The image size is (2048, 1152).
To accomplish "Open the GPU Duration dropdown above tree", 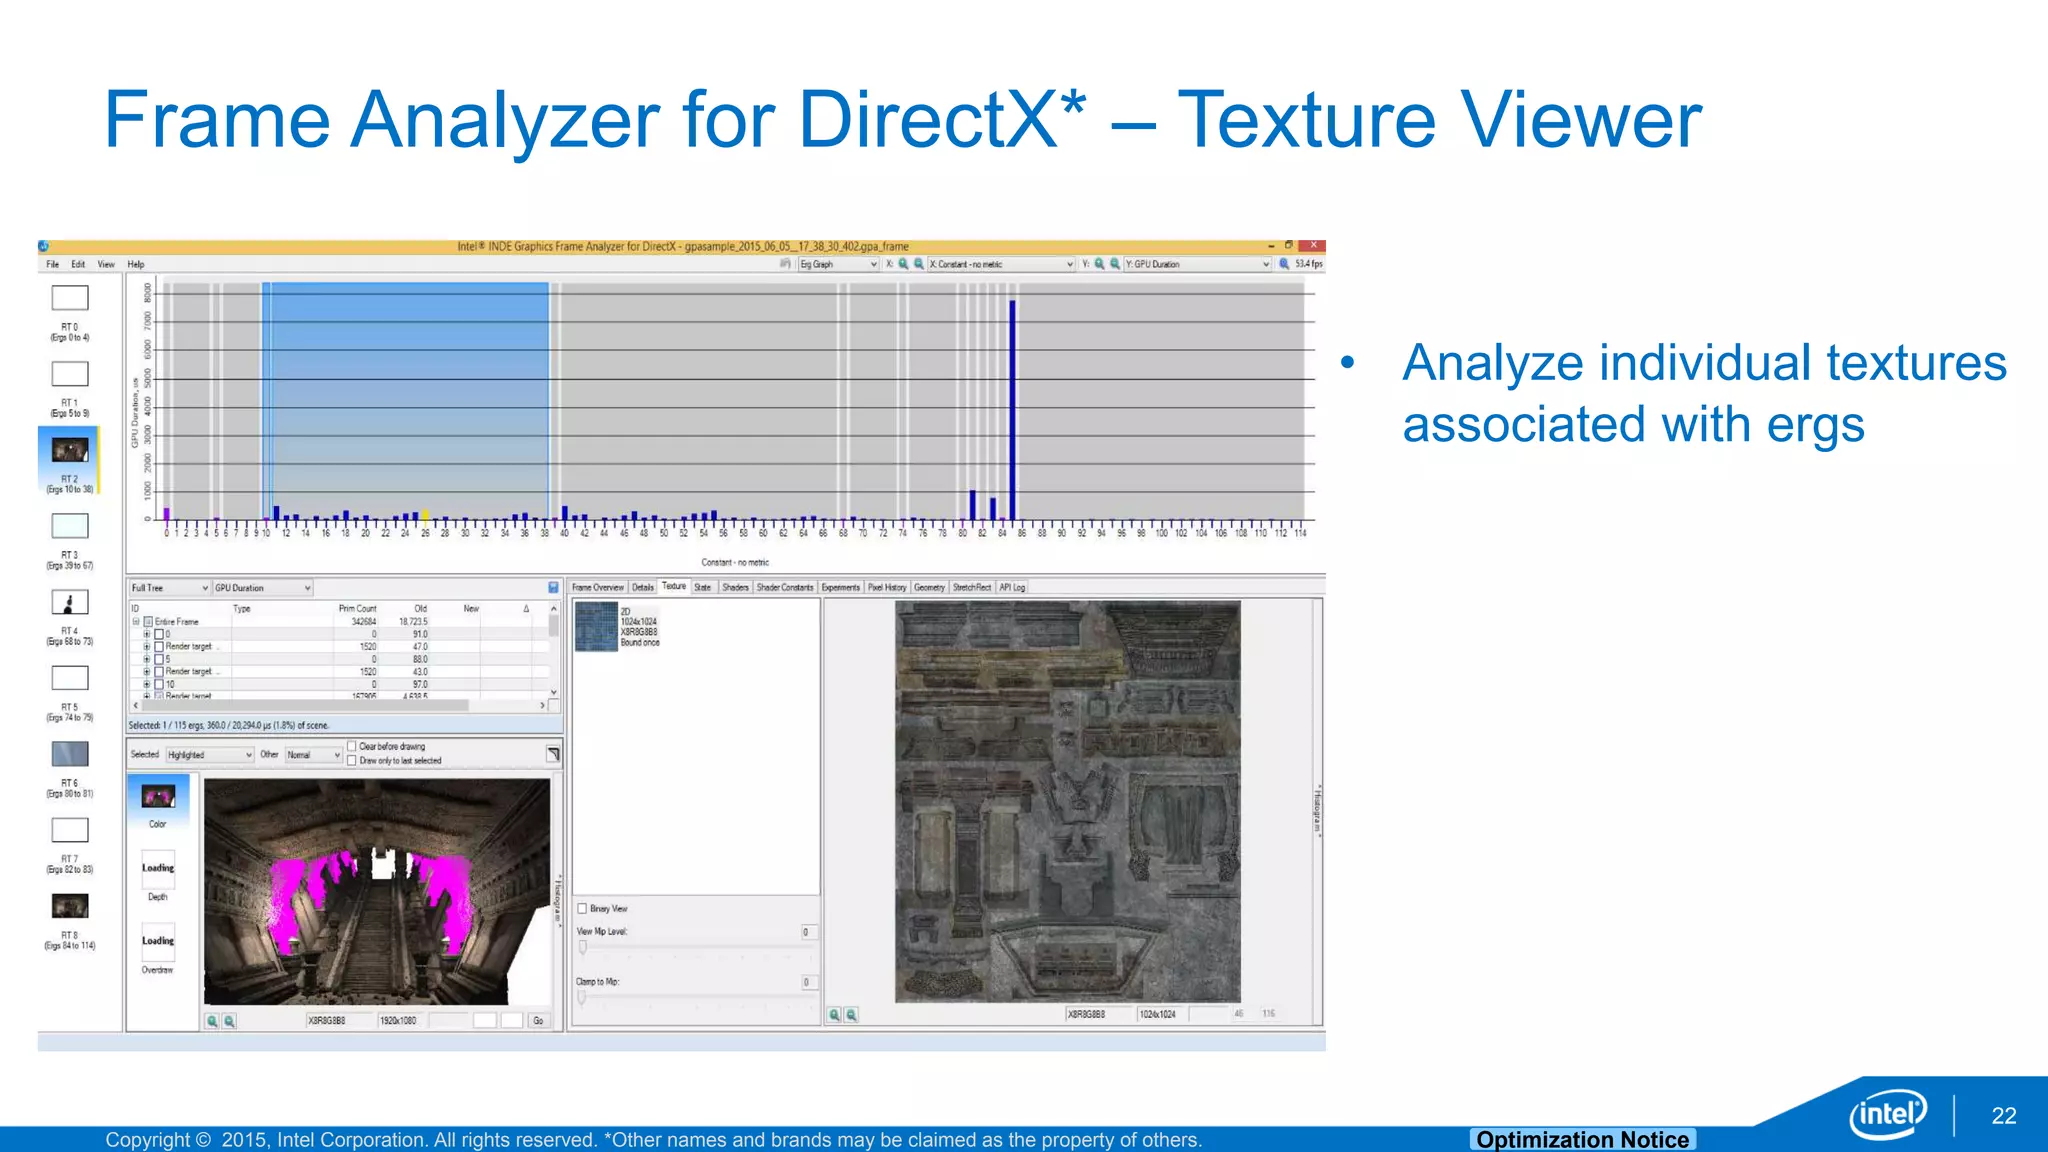I will tap(263, 588).
